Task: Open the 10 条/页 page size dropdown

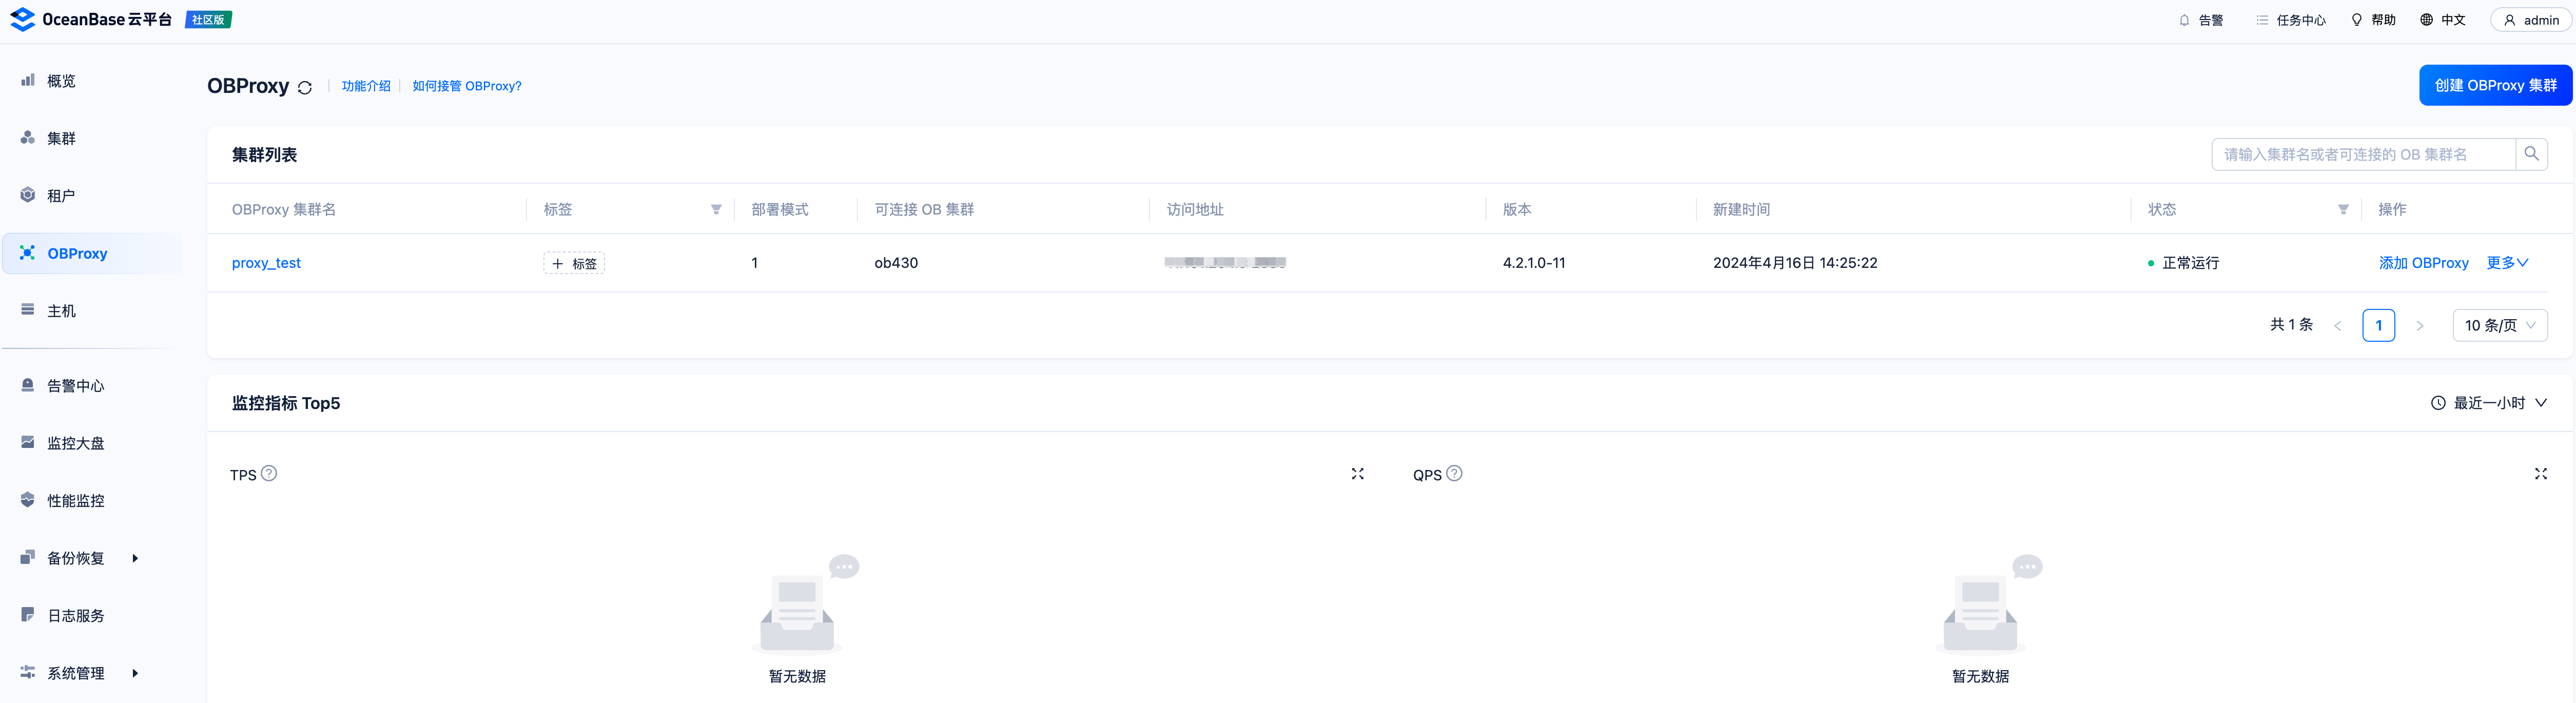Action: (x=2499, y=325)
